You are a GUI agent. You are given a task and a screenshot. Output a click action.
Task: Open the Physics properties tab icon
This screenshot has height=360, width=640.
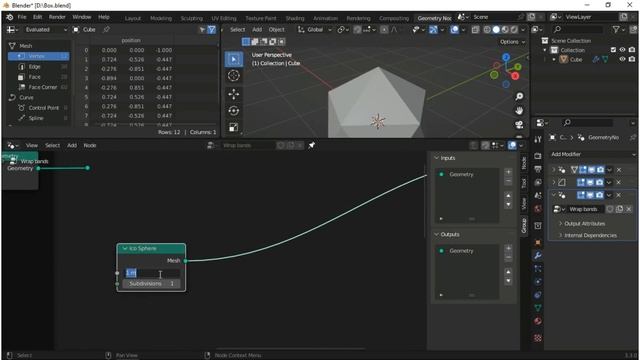coord(538,282)
